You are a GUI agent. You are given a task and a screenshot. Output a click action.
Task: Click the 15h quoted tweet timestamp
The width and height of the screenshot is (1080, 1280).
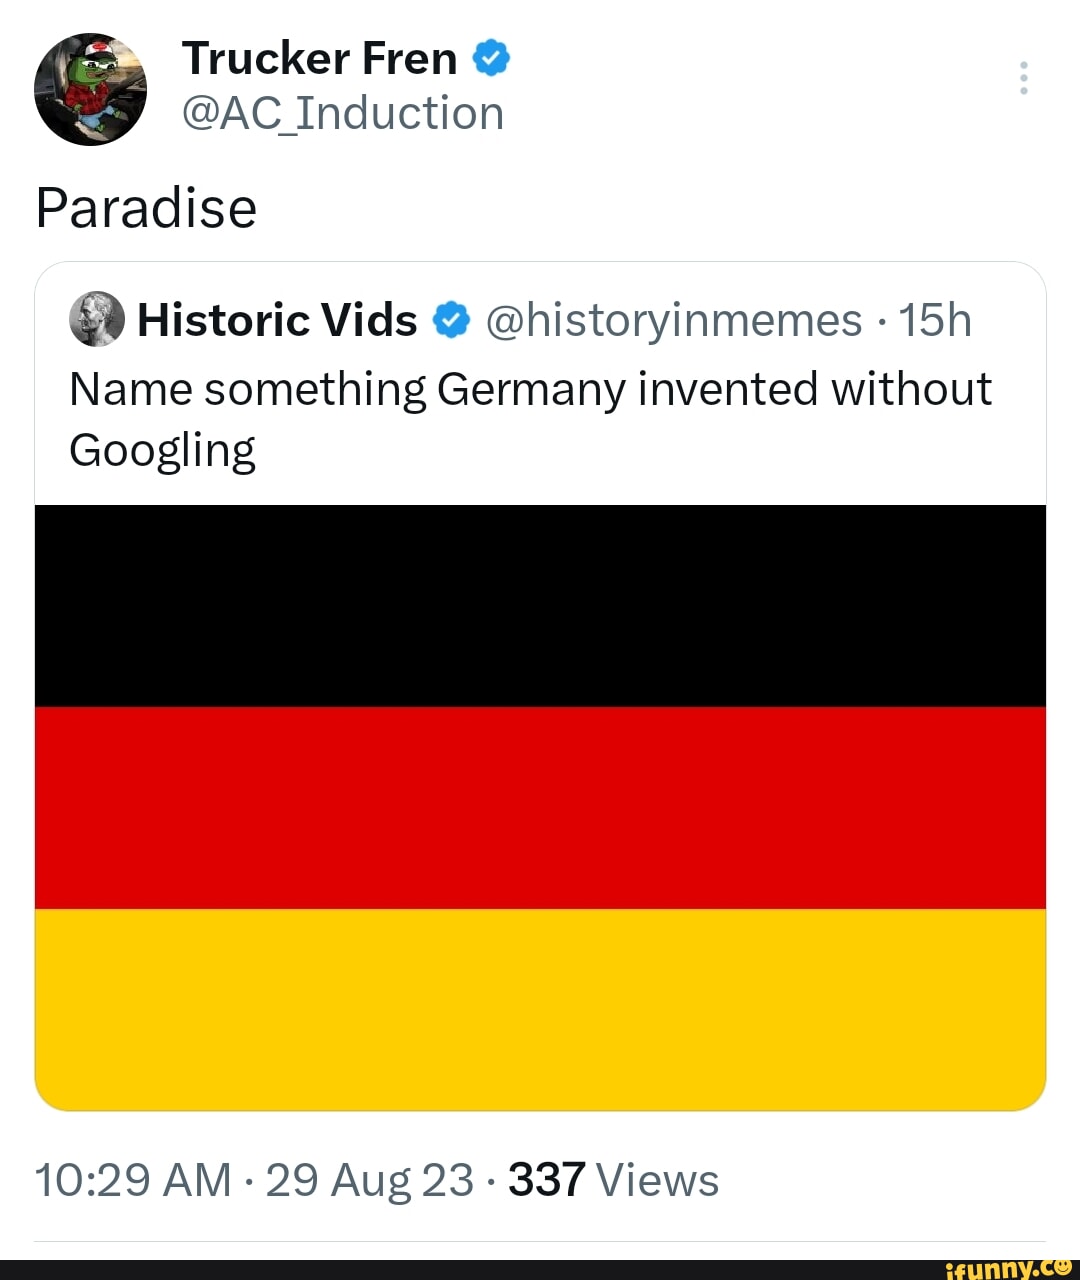click(x=934, y=321)
